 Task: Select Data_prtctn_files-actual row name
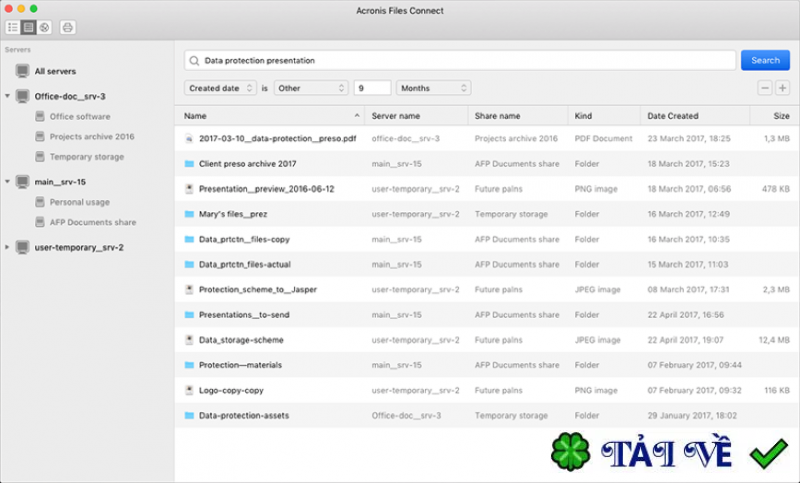pos(244,264)
